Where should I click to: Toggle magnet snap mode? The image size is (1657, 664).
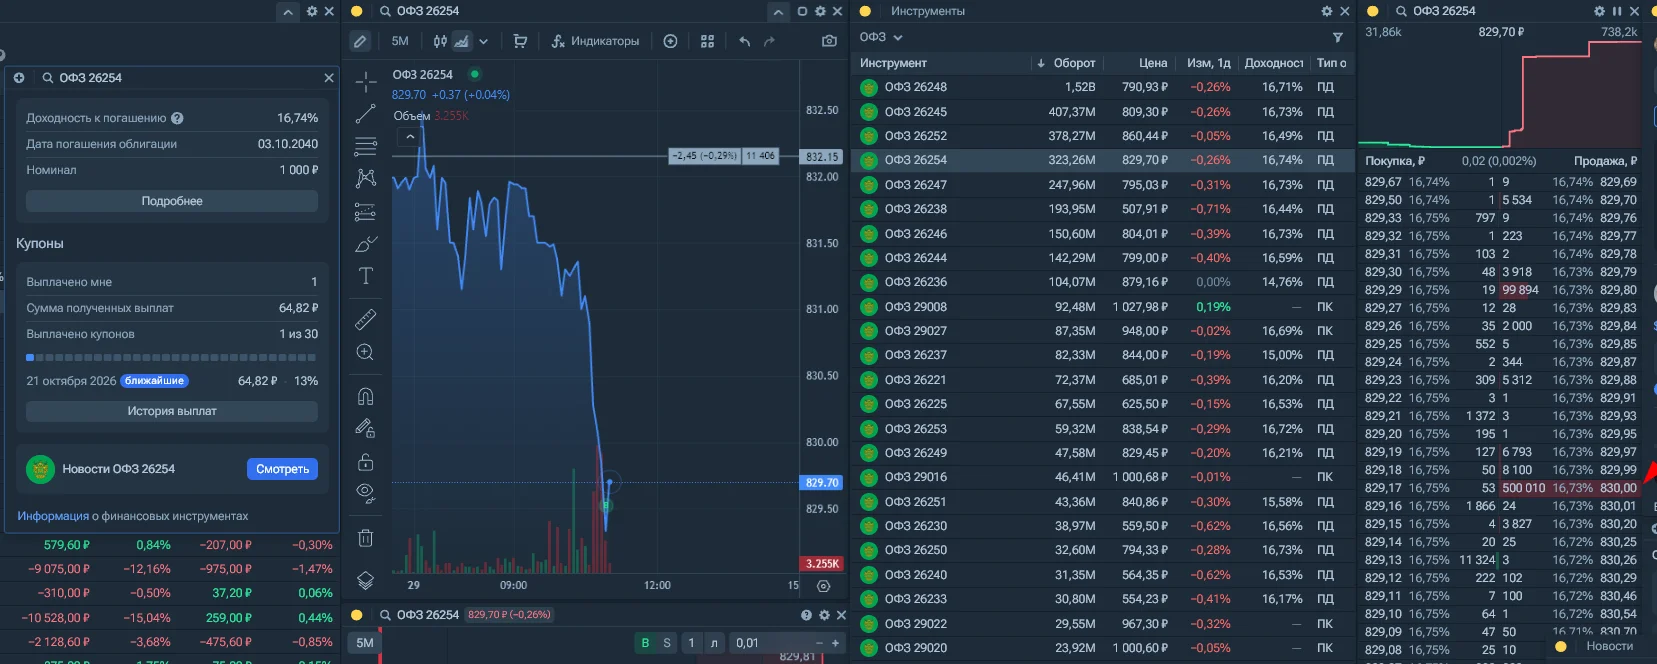[x=366, y=396]
